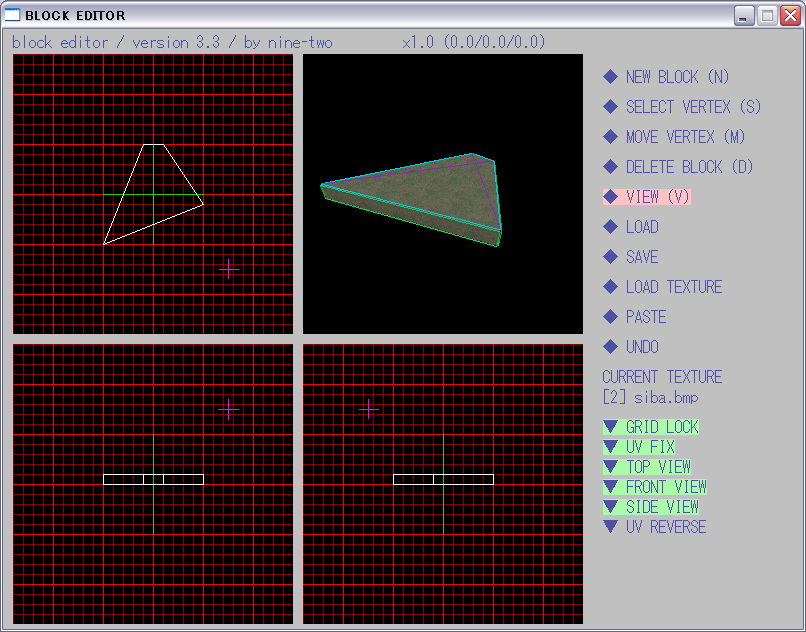This screenshot has width=806, height=632.
Task: Toggle SIDE VIEW triangle marker
Action: [610, 507]
